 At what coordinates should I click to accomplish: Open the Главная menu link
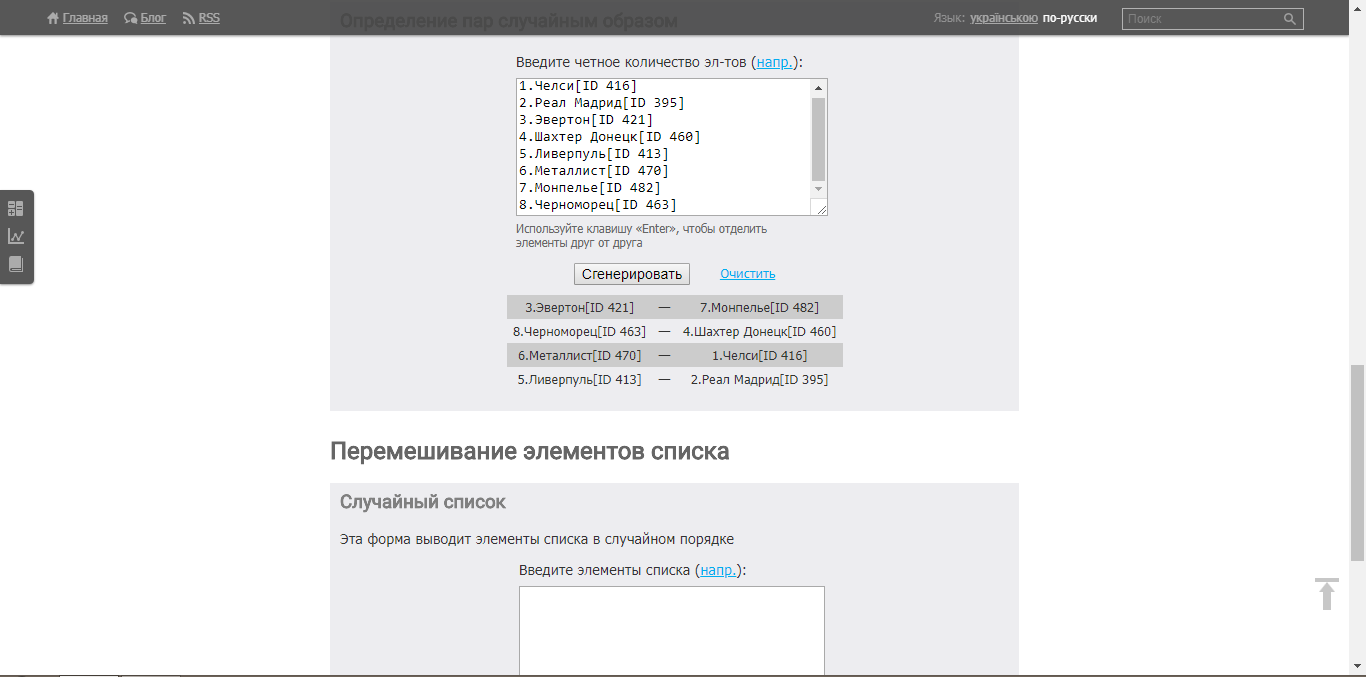click(x=85, y=18)
